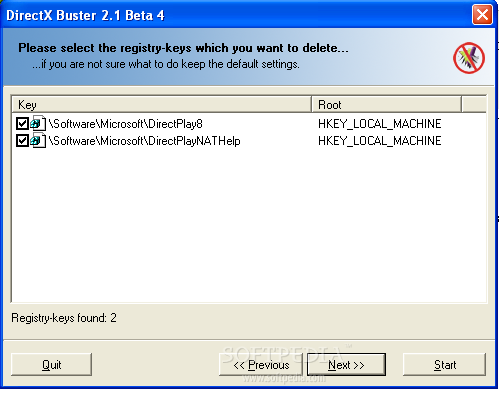The width and height of the screenshot is (499, 396).
Task: Close the DirectX Buster window
Action: 482,15
